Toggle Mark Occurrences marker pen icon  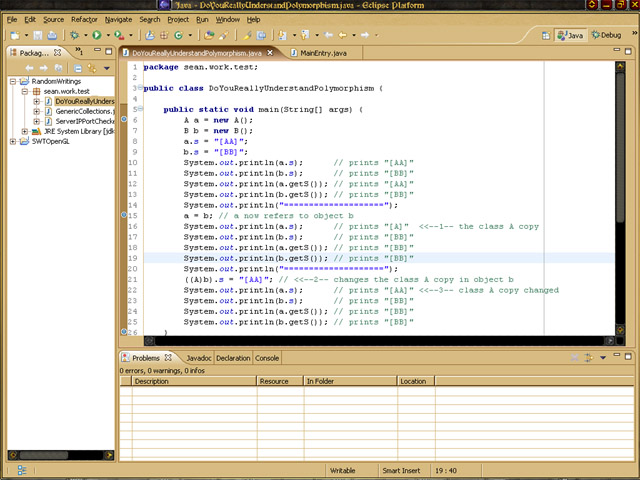pyautogui.click(x=246, y=36)
